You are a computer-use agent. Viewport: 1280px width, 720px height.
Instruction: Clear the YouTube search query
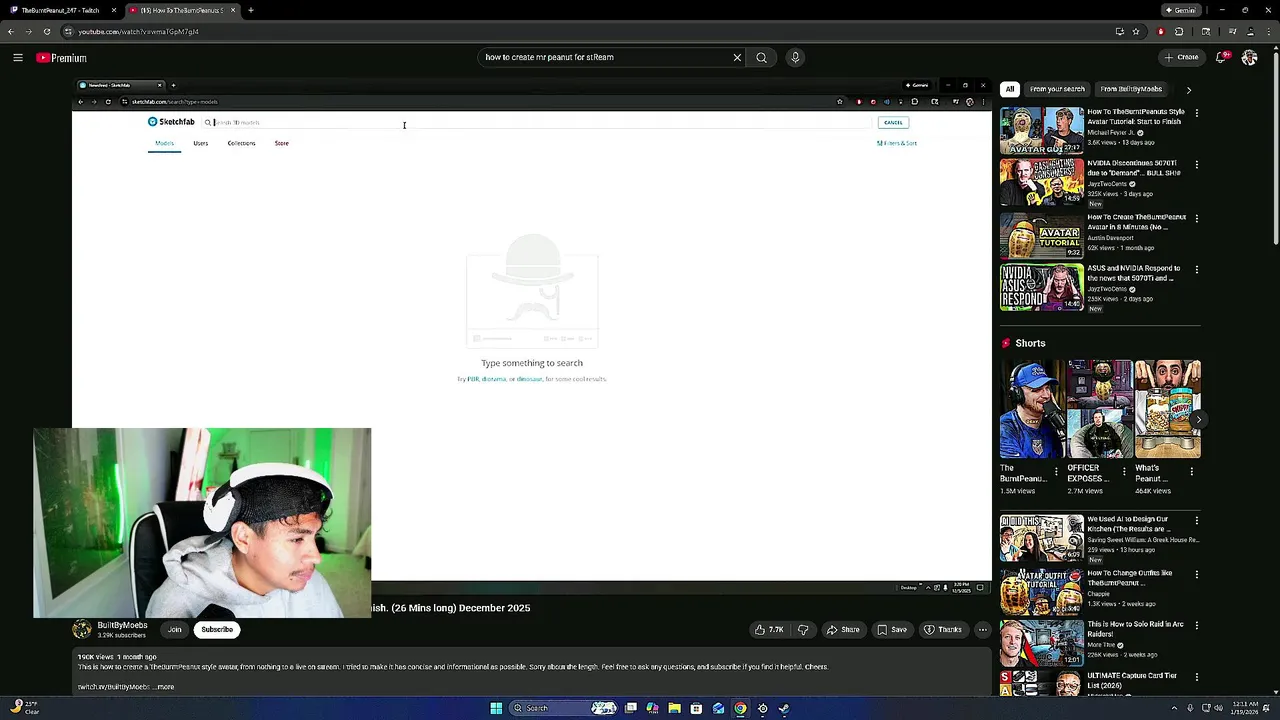(x=737, y=57)
